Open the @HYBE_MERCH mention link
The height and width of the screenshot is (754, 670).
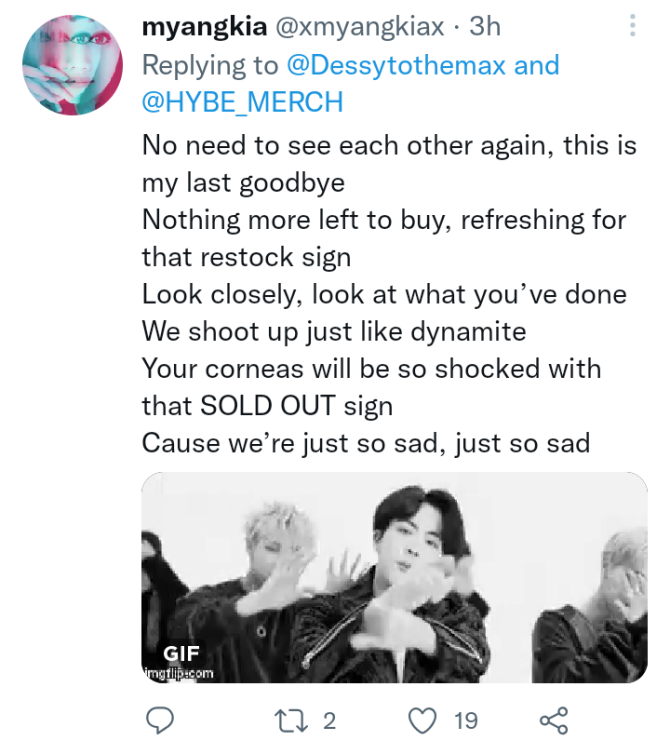242,102
